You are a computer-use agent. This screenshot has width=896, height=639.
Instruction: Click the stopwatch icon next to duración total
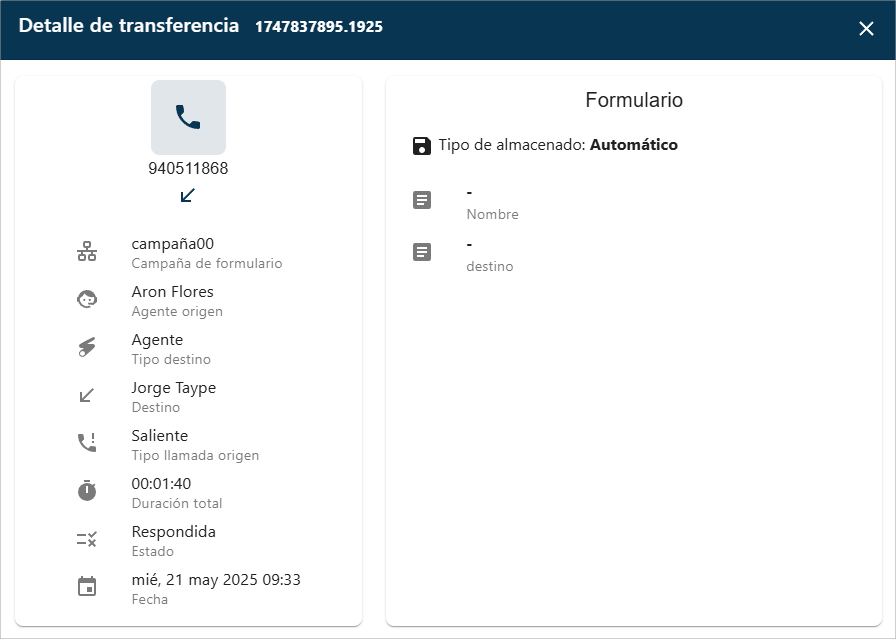click(88, 489)
